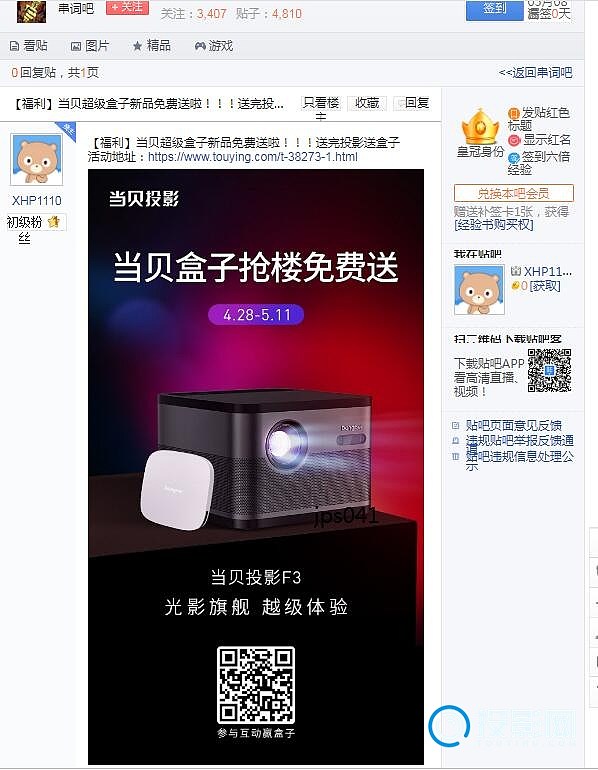598x770 pixels.
Task: Click the 回复 reply button
Action: (413, 103)
